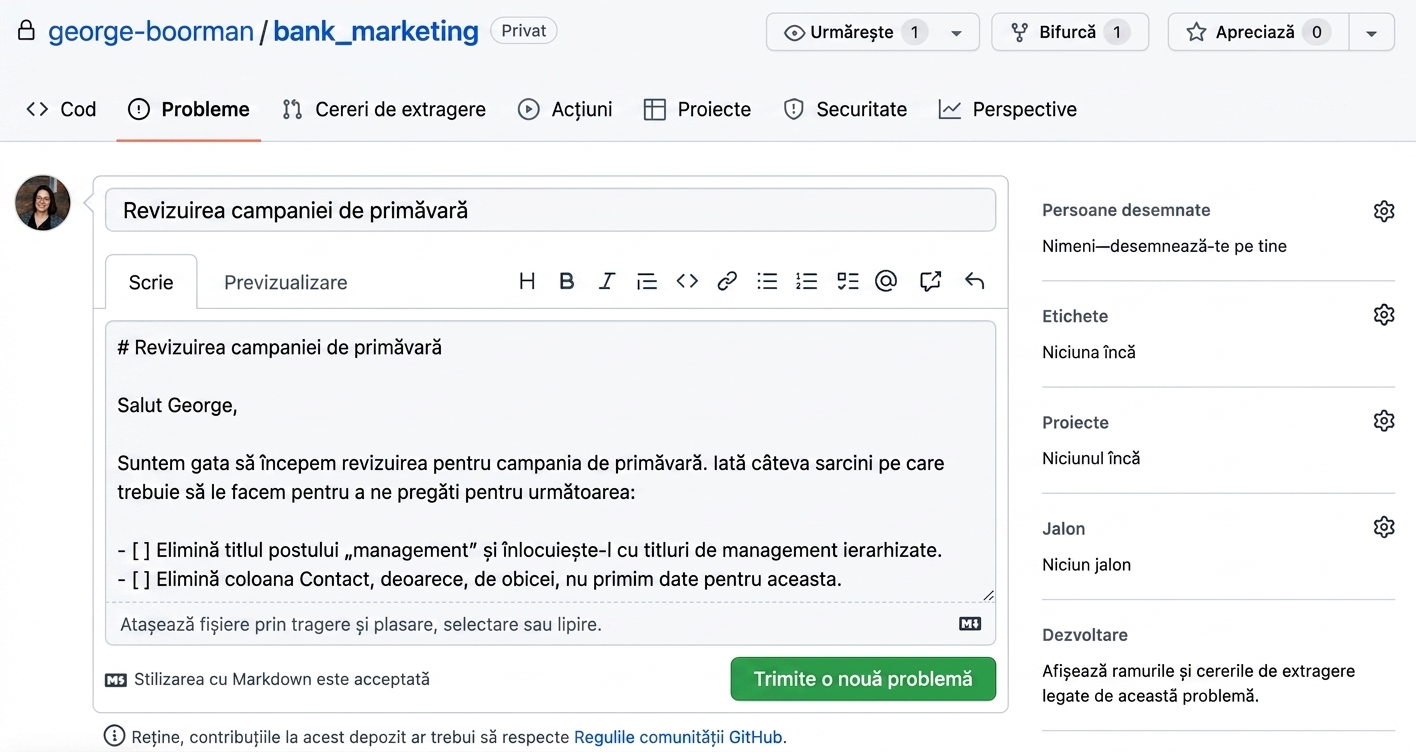Viewport: 1416px width, 752px height.
Task: Apply italic formatting to text
Action: 606,282
